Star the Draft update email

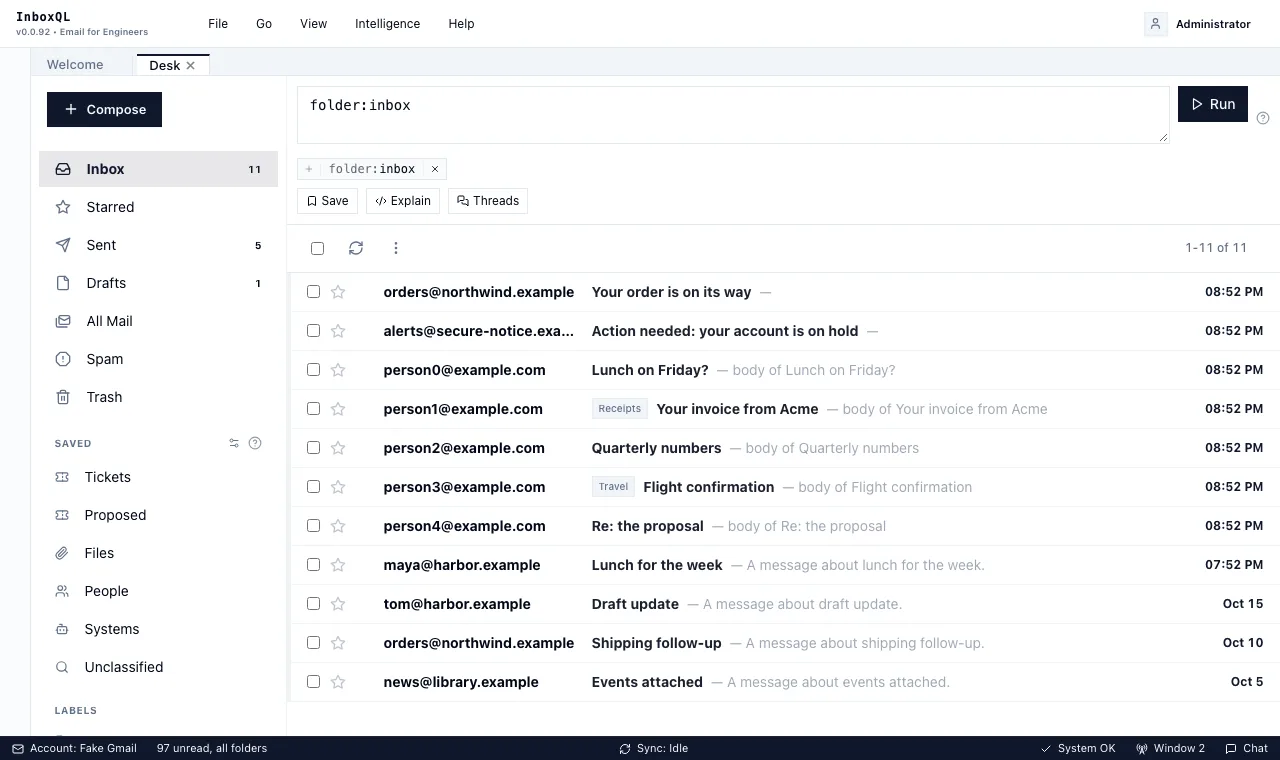click(x=338, y=604)
